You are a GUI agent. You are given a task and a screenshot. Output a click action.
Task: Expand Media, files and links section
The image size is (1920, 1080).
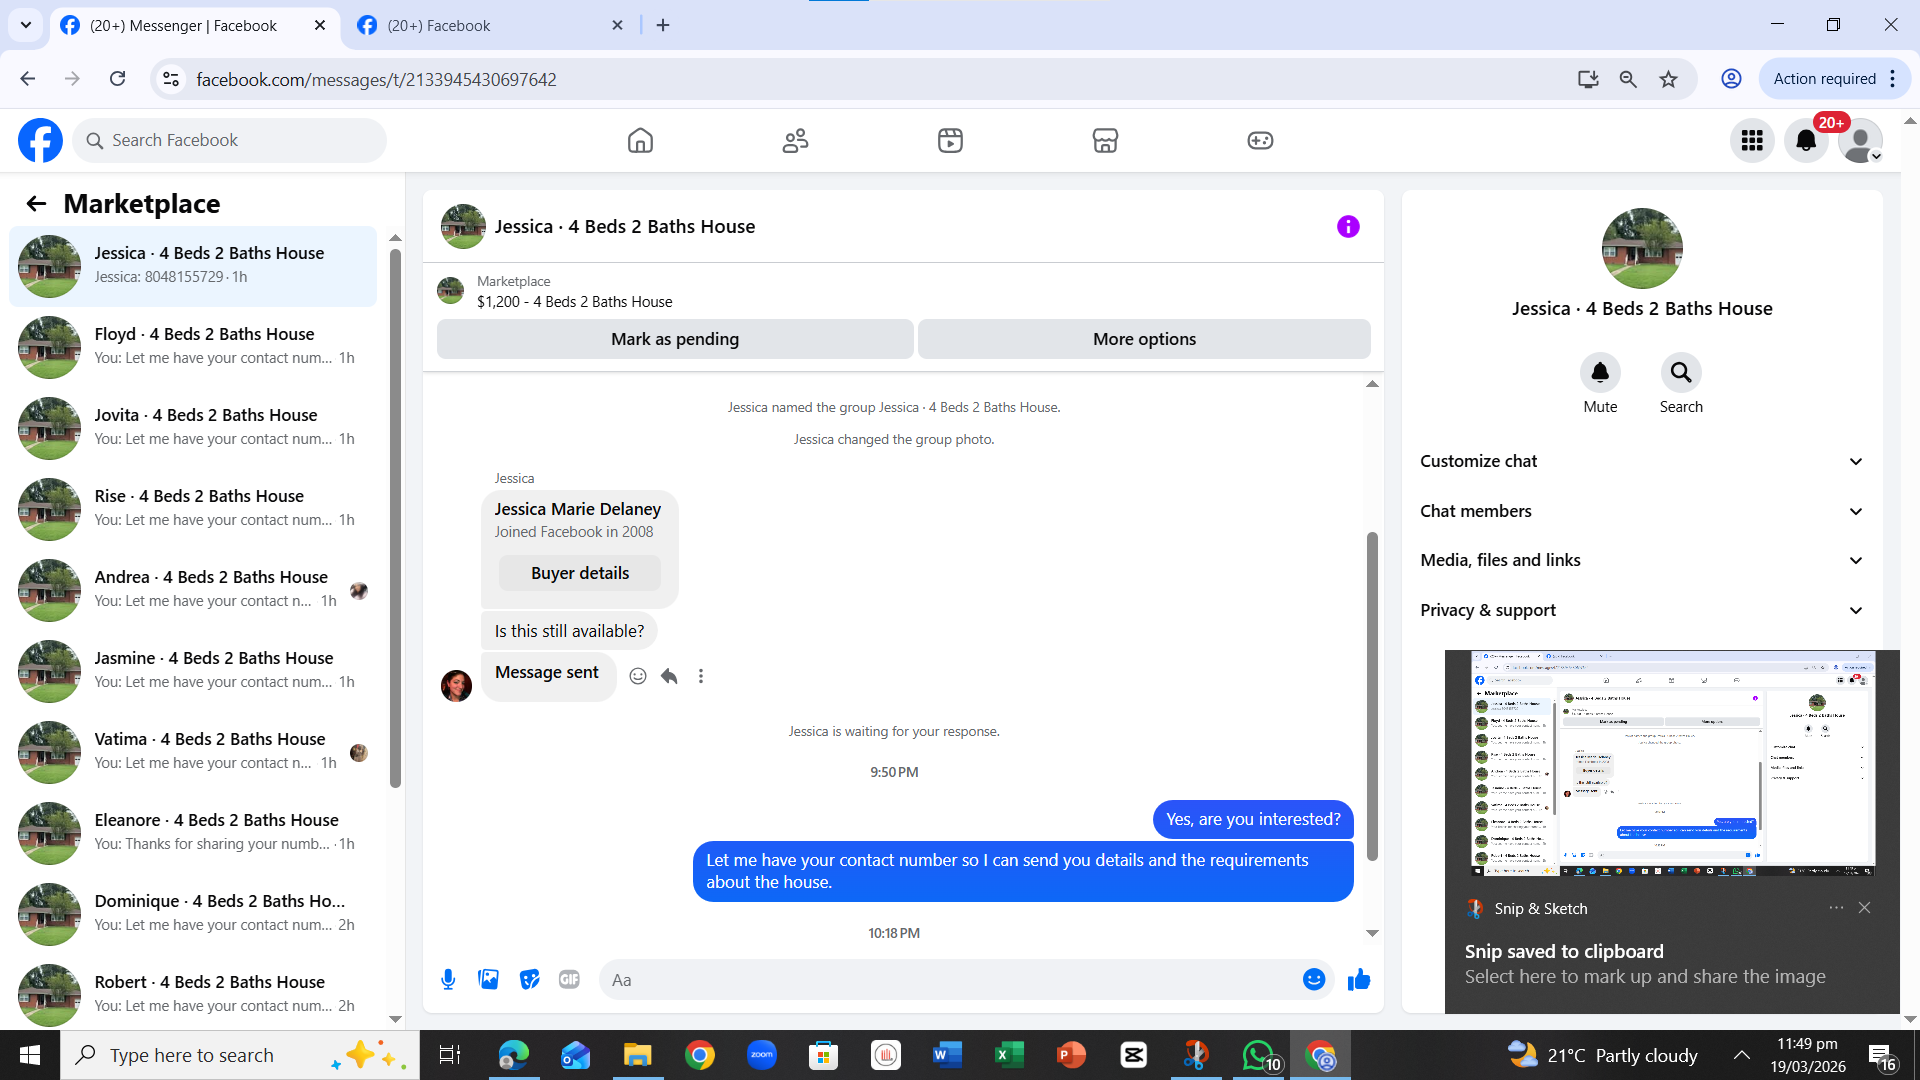pyautogui.click(x=1641, y=560)
